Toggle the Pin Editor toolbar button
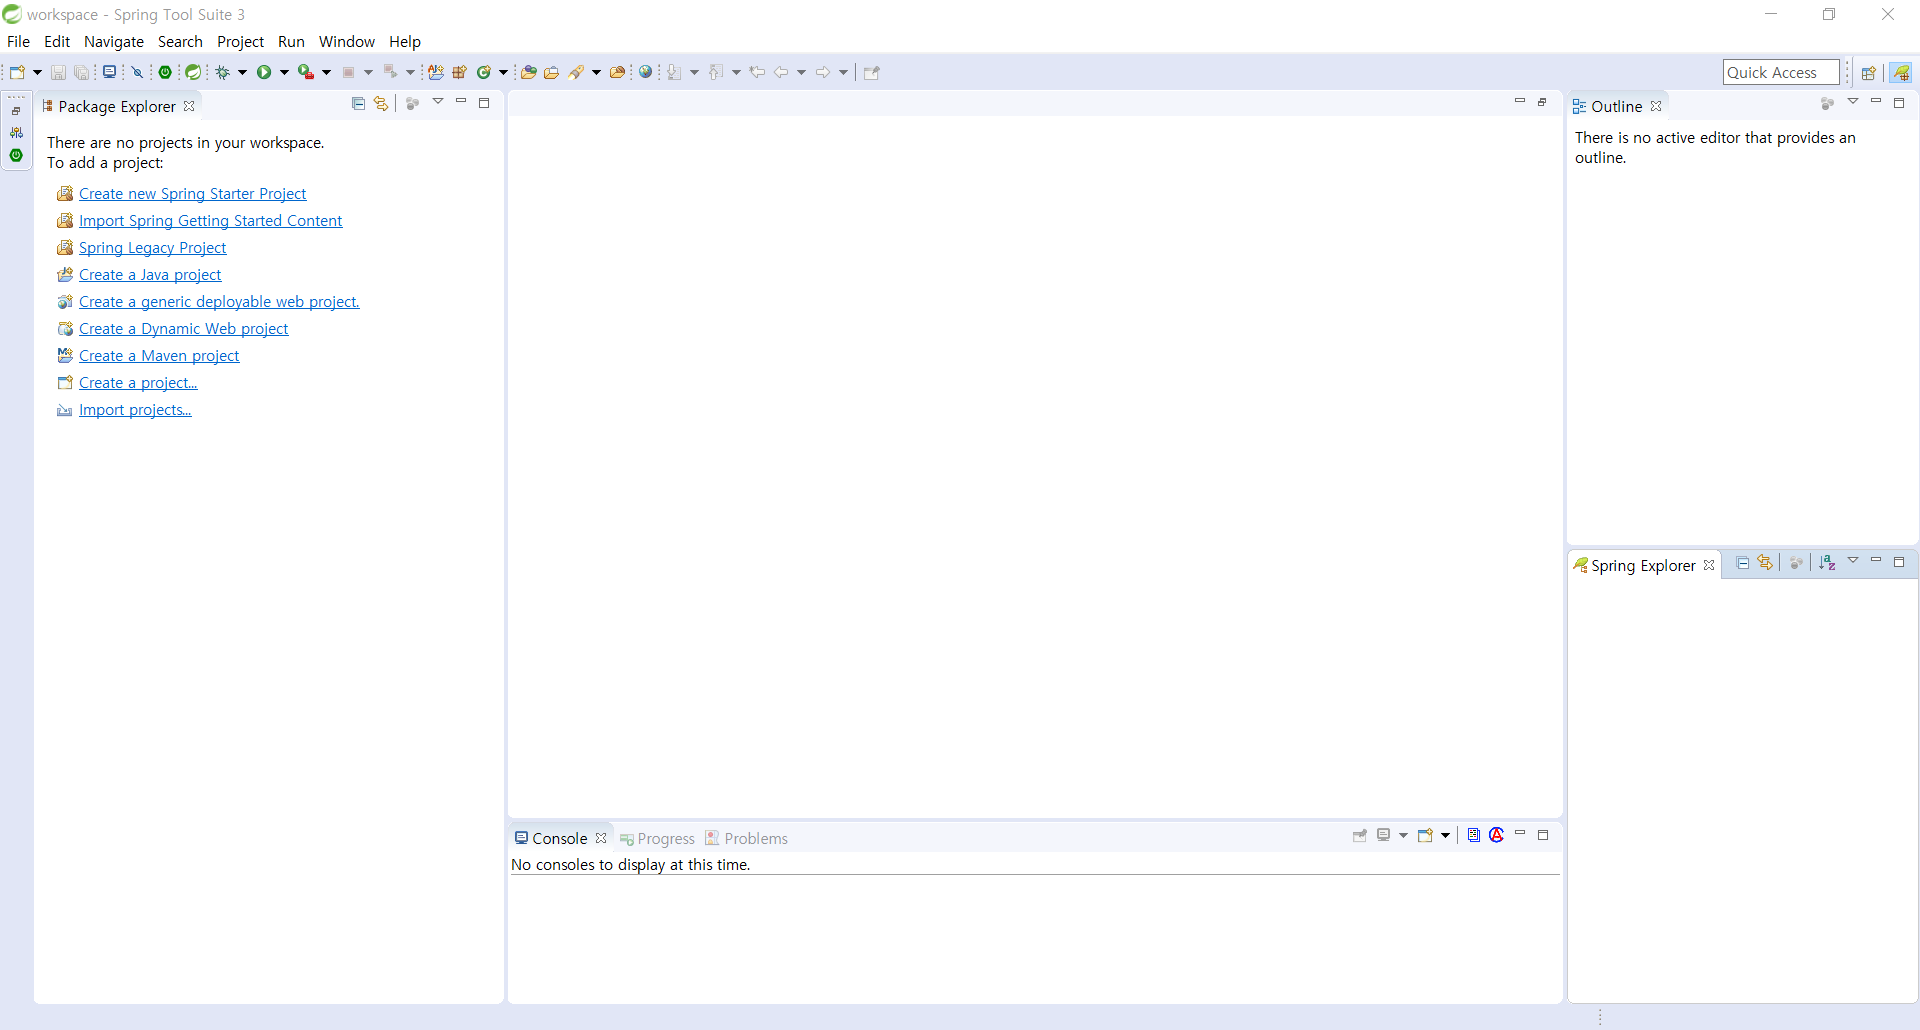 [x=871, y=72]
